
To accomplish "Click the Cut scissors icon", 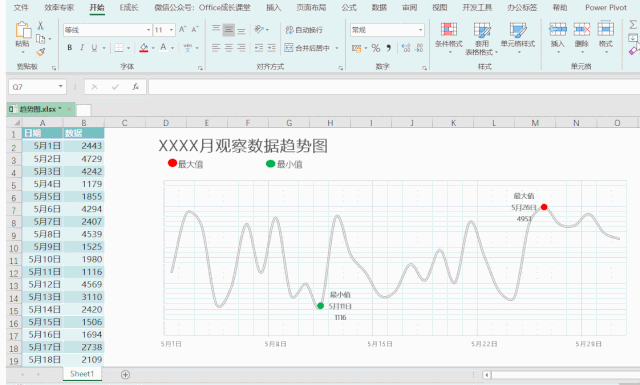I will [40, 26].
